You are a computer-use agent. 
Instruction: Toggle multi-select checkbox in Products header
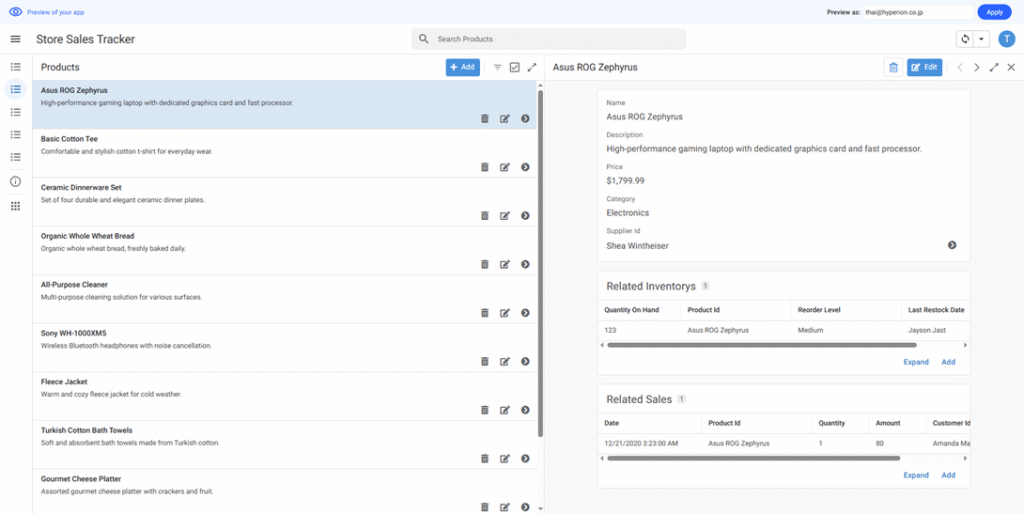coord(515,67)
